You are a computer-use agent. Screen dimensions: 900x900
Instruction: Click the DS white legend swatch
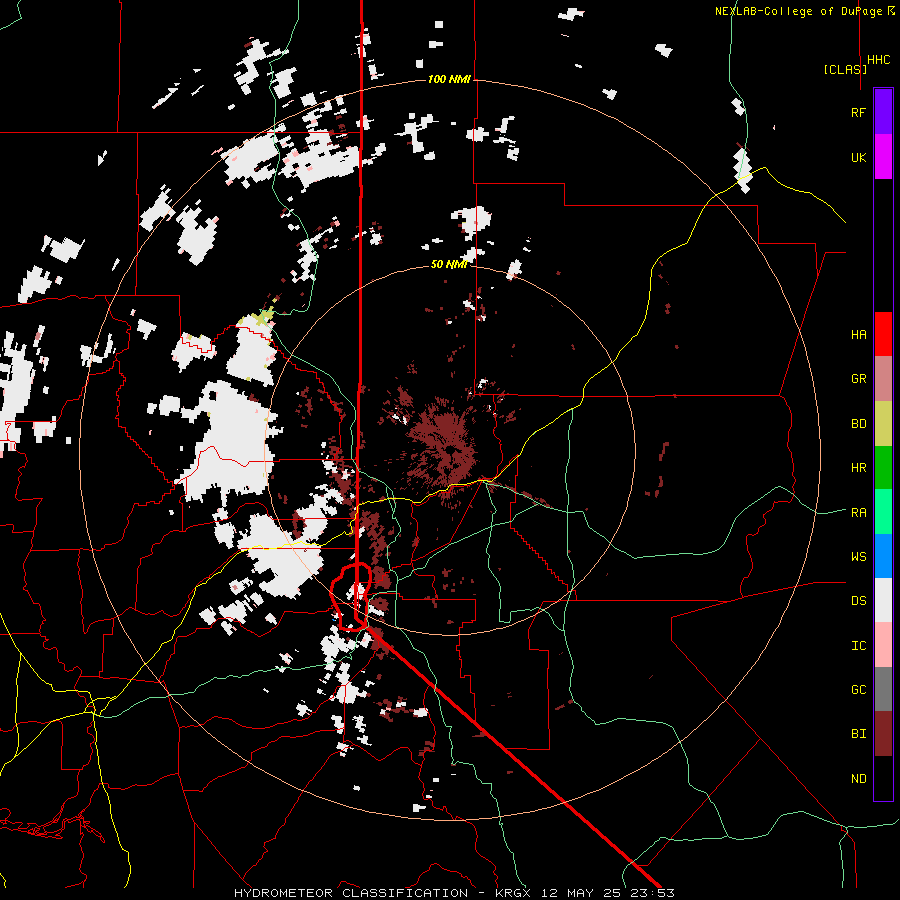click(x=883, y=600)
